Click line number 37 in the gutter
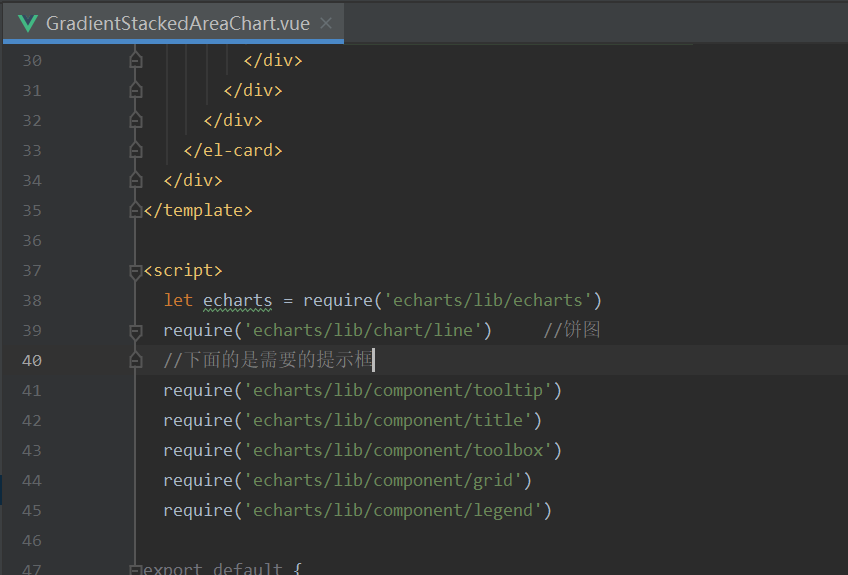This screenshot has width=848, height=575. pos(32,270)
